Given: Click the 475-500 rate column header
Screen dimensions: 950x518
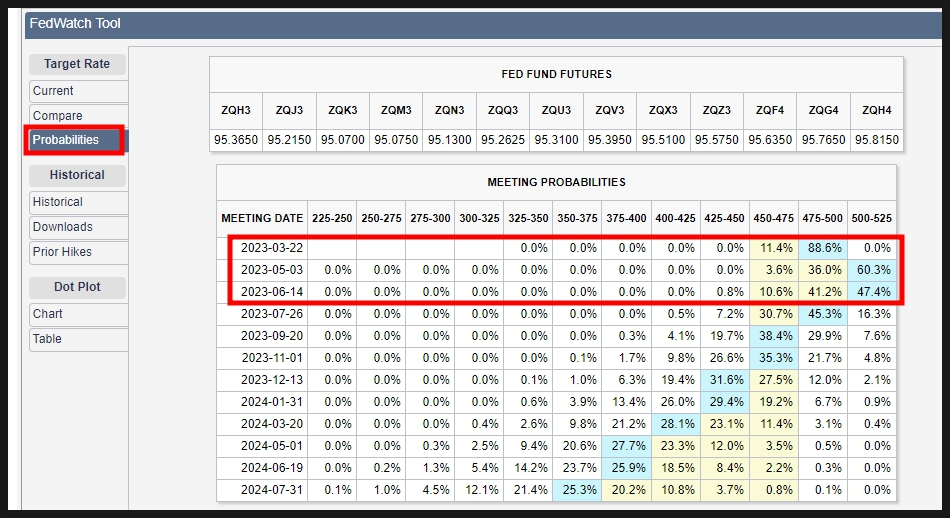Looking at the screenshot, I should [822, 219].
